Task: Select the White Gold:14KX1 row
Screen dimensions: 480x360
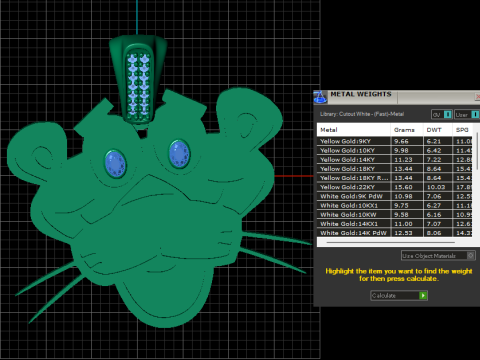Action: (x=395, y=224)
